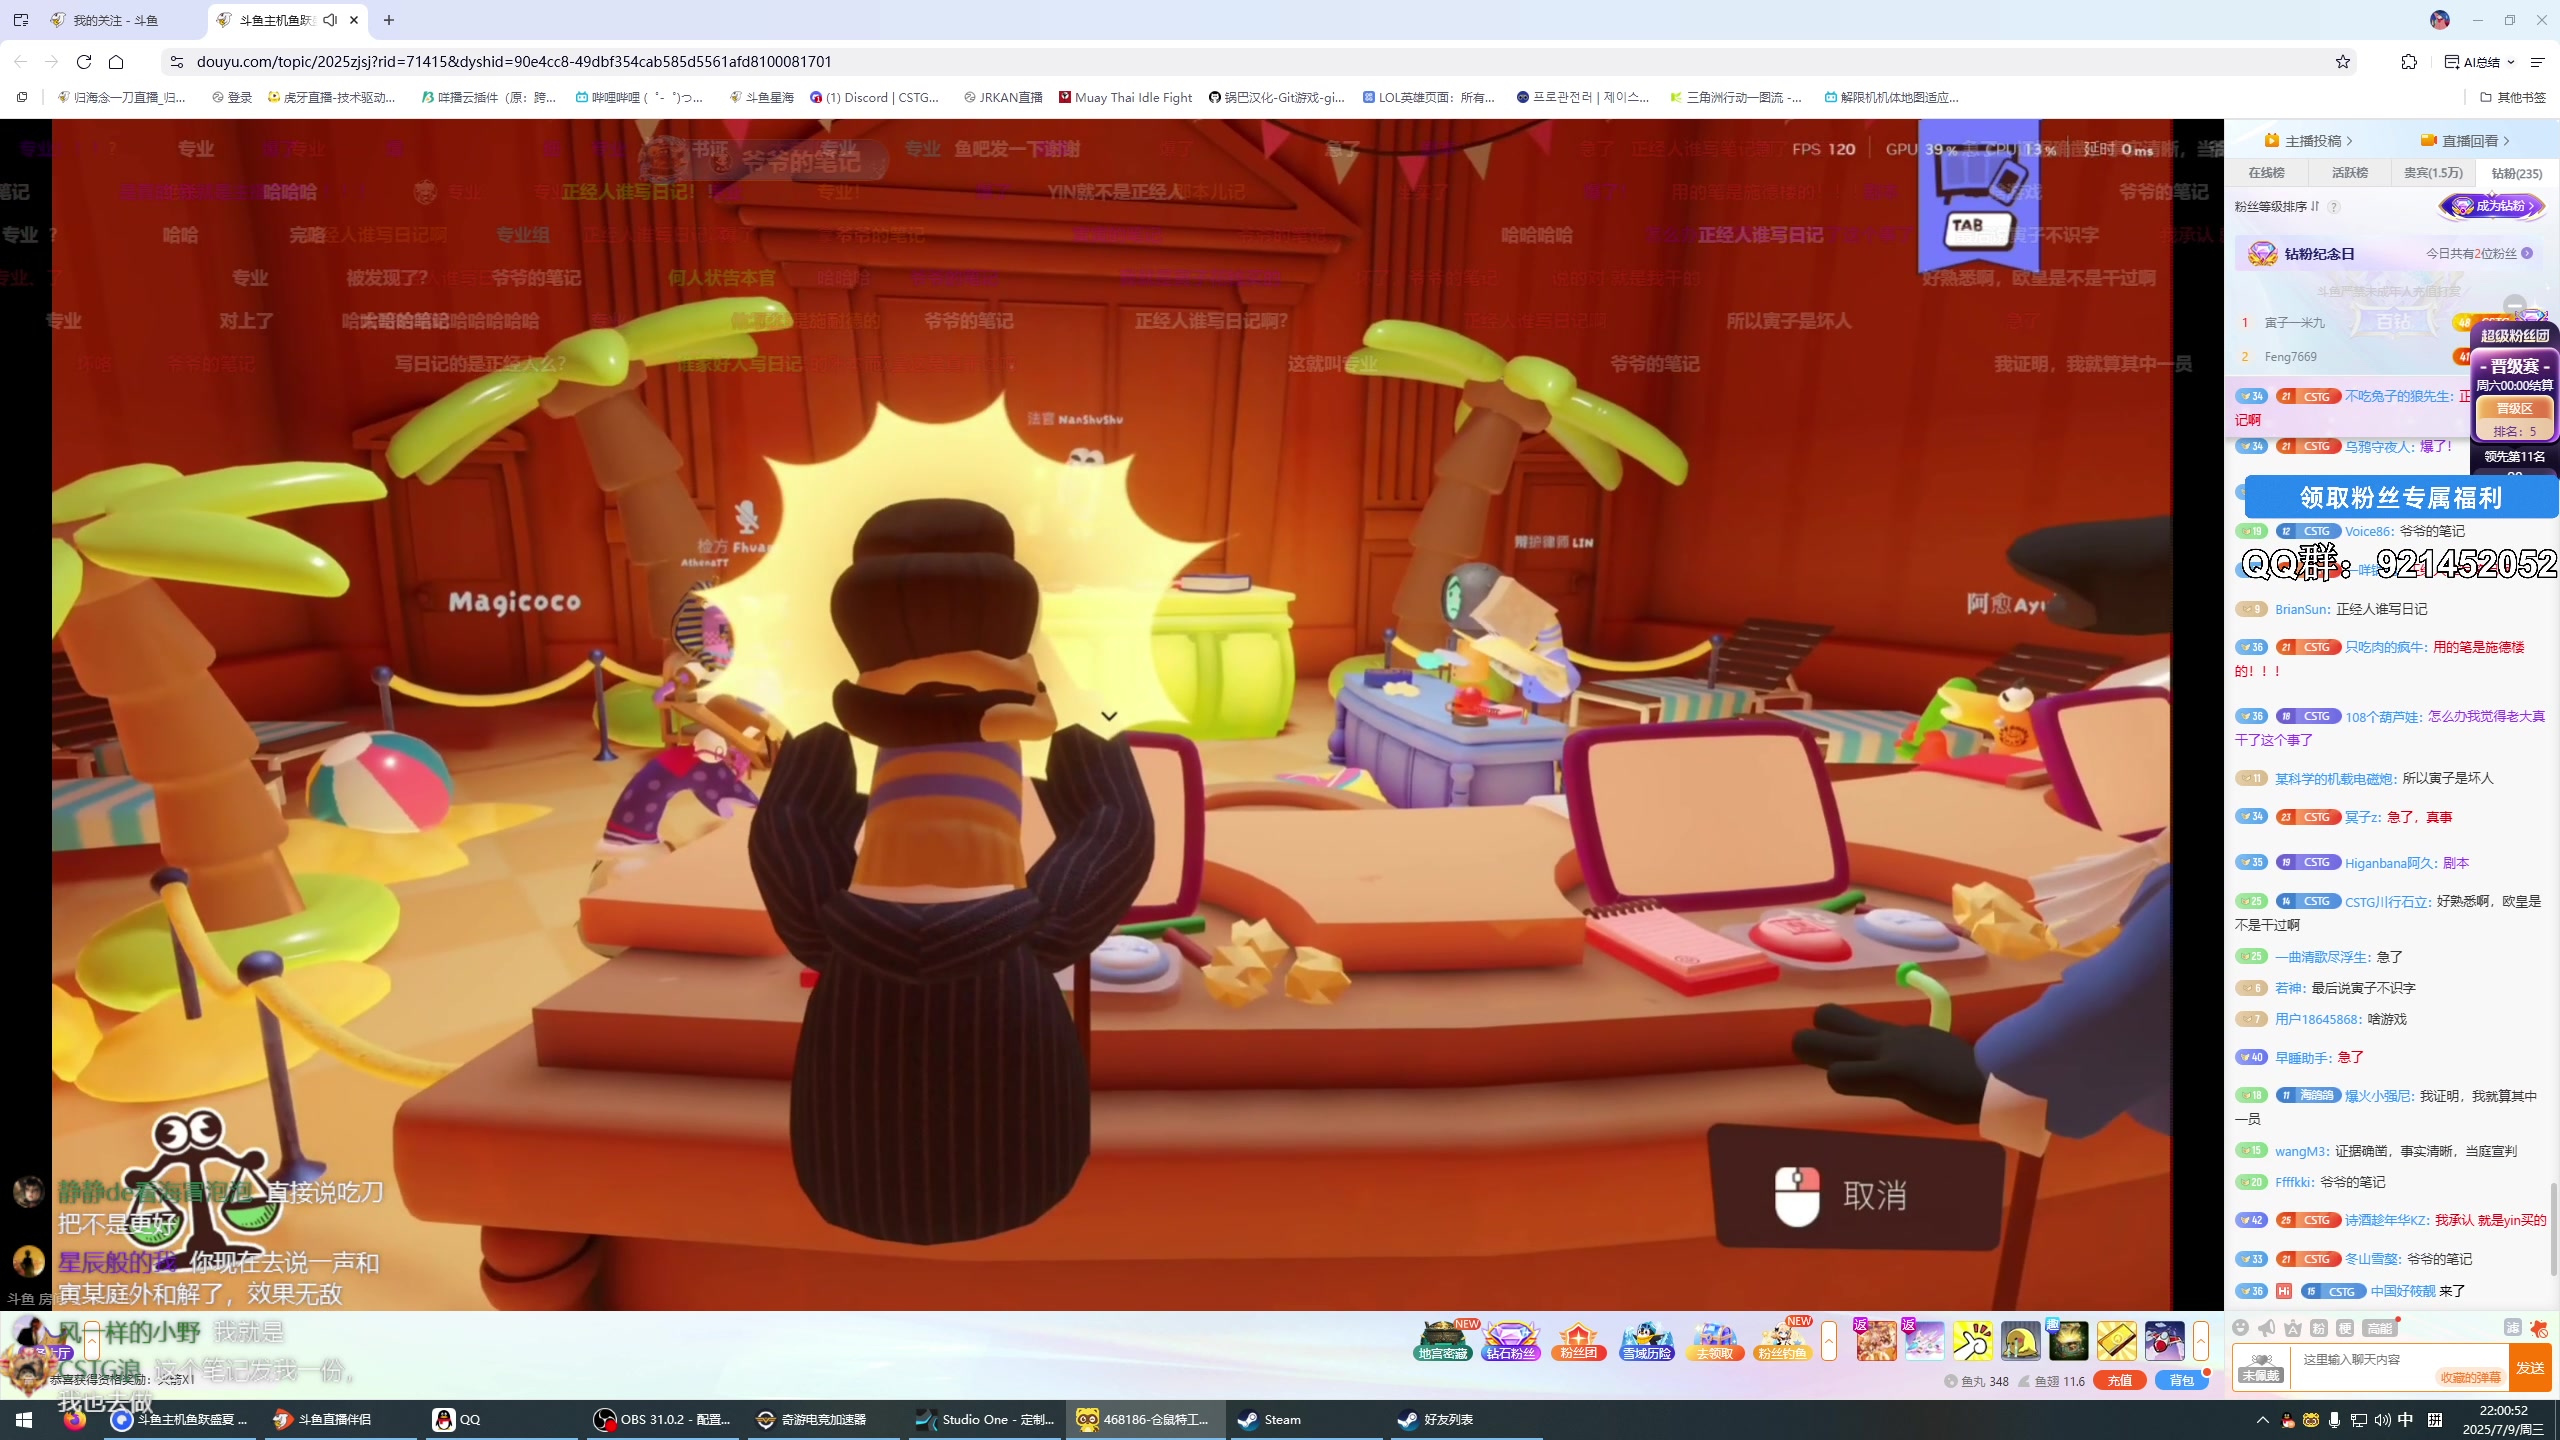Click the chat panel scrollbar
Viewport: 2560px width, 1440px height.
pos(2552,1228)
